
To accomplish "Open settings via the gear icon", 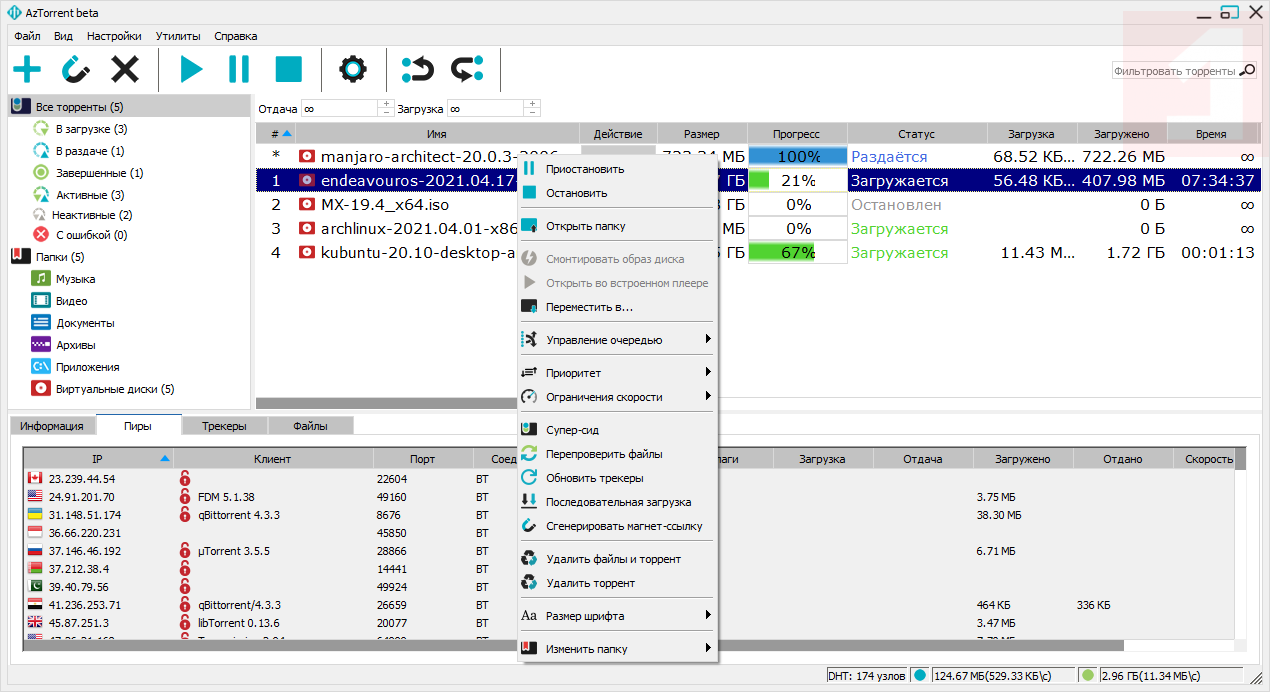I will (x=352, y=69).
